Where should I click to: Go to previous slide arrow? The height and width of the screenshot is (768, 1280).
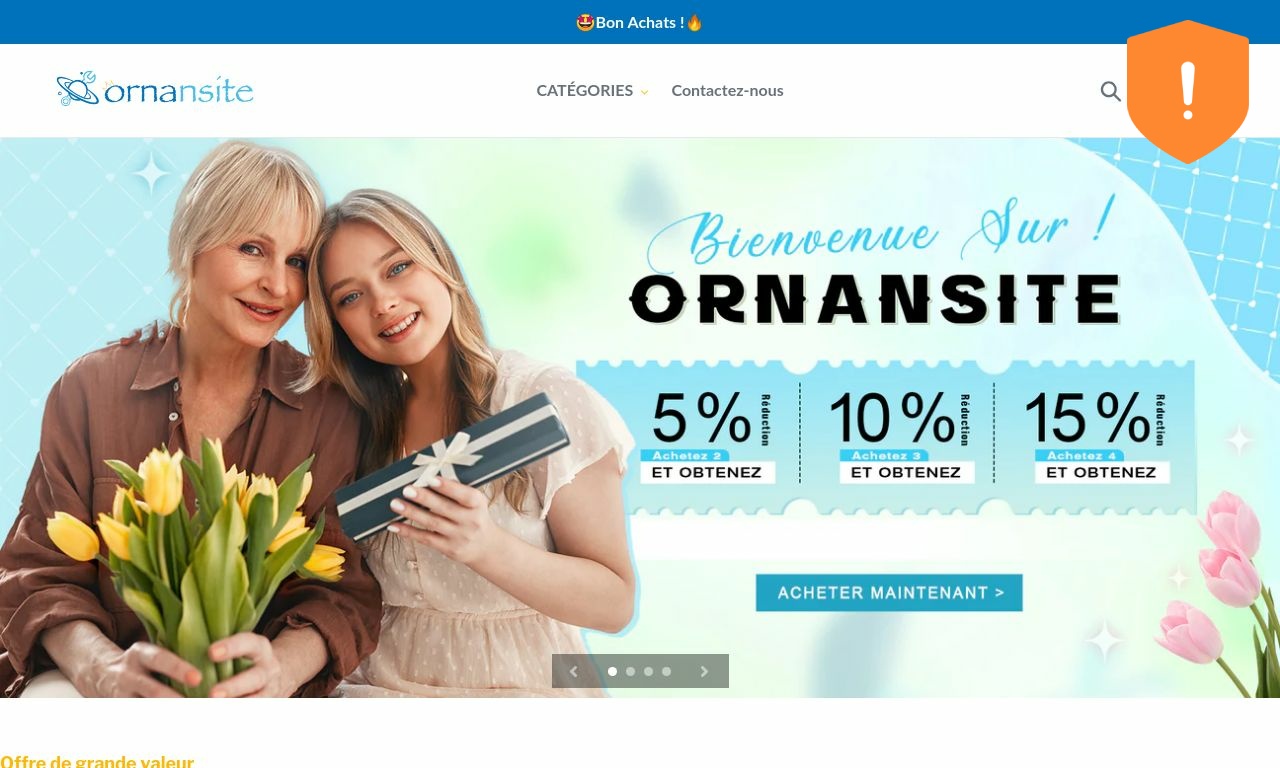573,672
